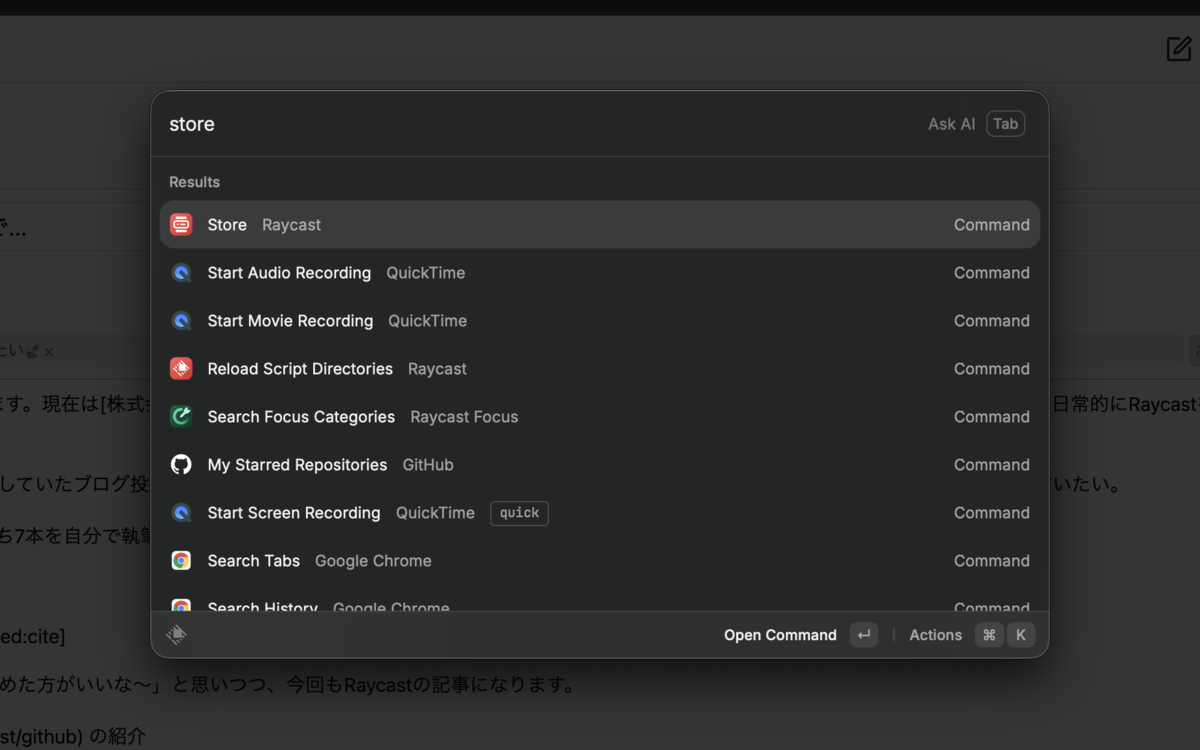This screenshot has height=750, width=1200.
Task: Click the Raycast Focus subtitle text
Action: [464, 417]
